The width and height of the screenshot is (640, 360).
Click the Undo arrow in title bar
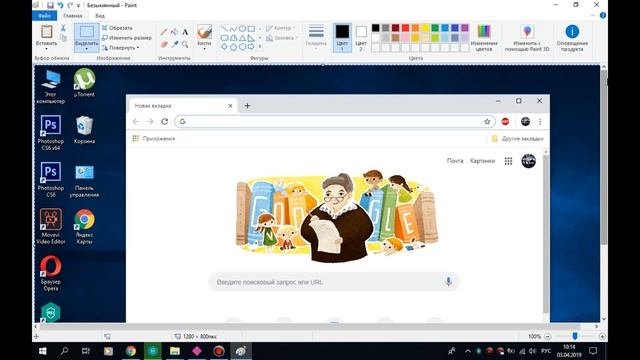[x=60, y=5]
